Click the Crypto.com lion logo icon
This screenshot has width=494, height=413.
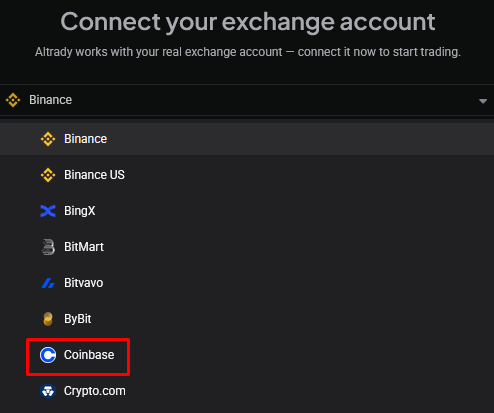pyautogui.click(x=48, y=391)
